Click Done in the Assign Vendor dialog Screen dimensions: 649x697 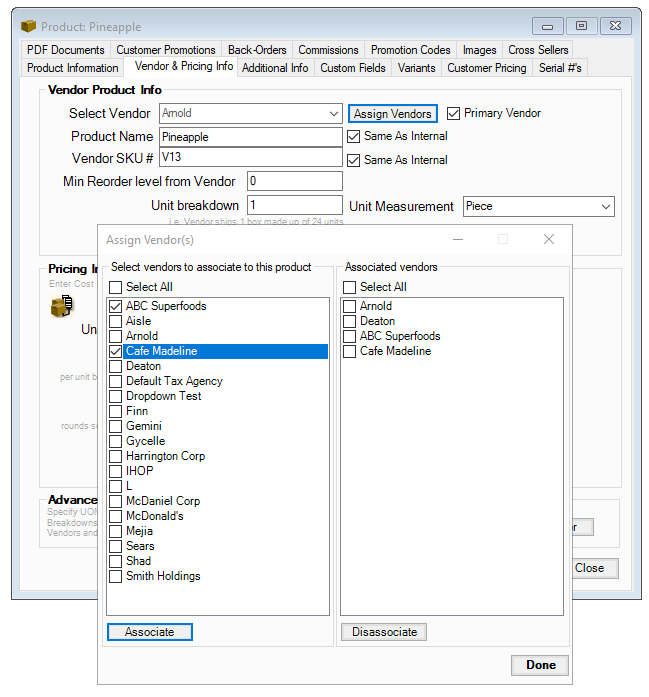coord(540,665)
